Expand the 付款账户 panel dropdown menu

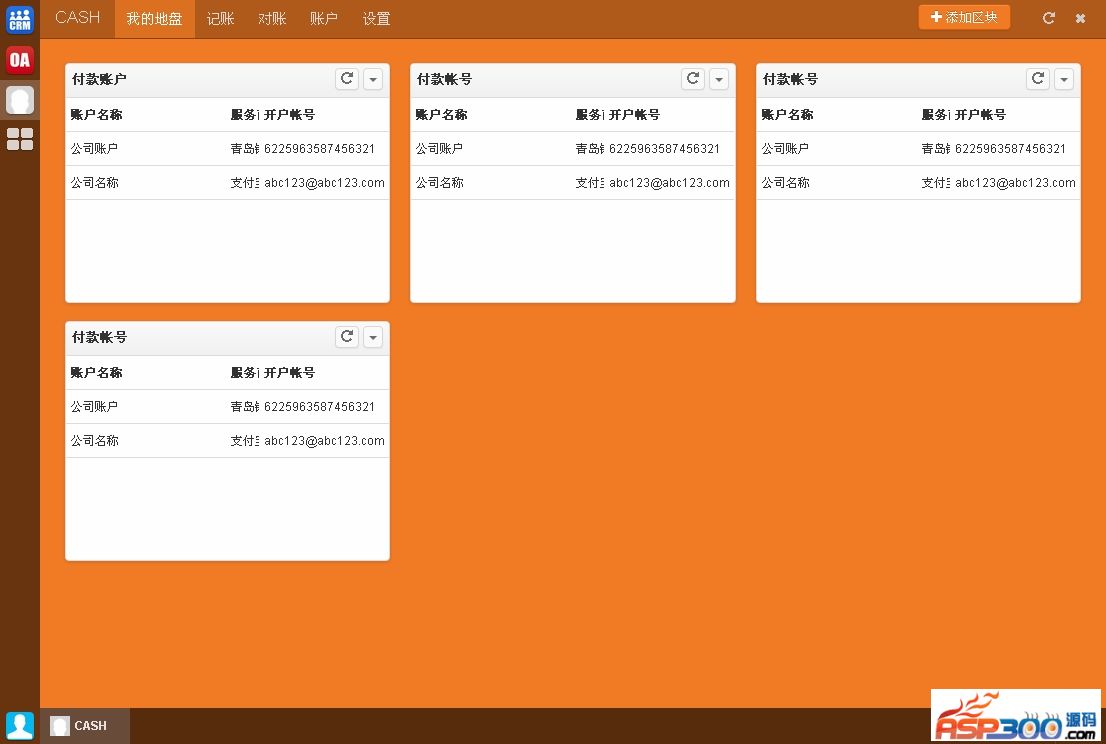click(x=373, y=80)
